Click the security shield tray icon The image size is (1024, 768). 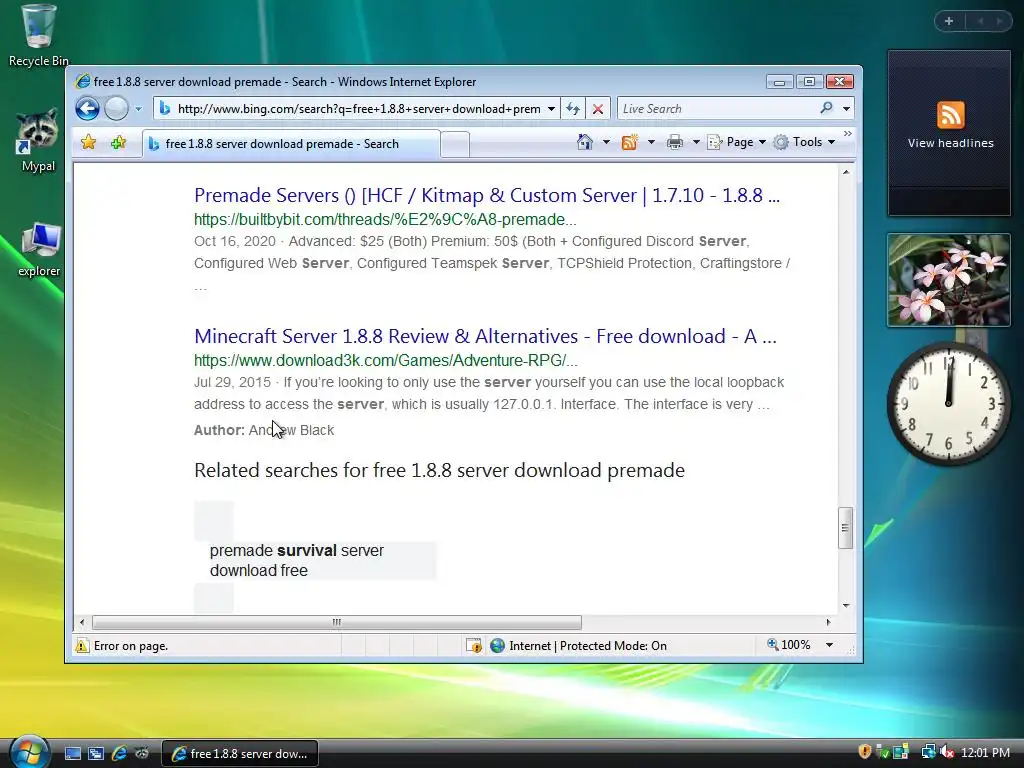(865, 752)
